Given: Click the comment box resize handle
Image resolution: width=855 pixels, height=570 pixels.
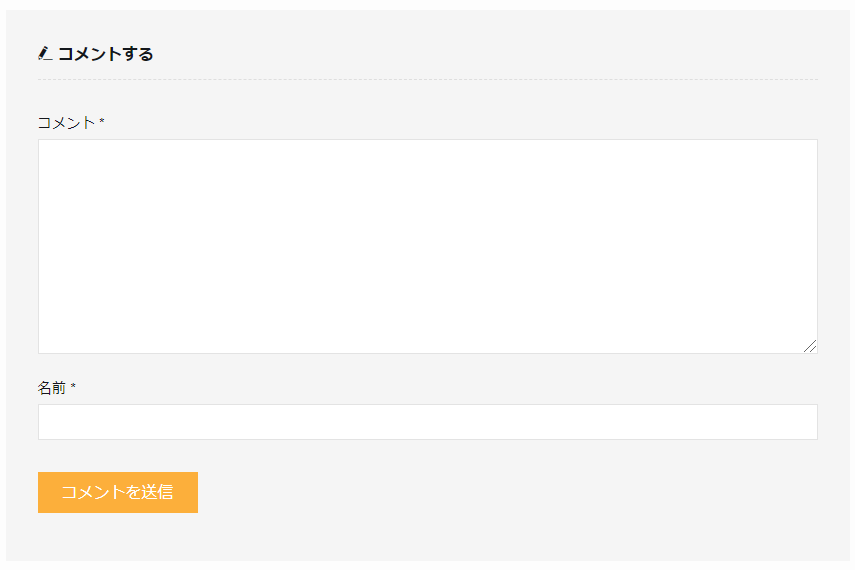Looking at the screenshot, I should [x=810, y=346].
